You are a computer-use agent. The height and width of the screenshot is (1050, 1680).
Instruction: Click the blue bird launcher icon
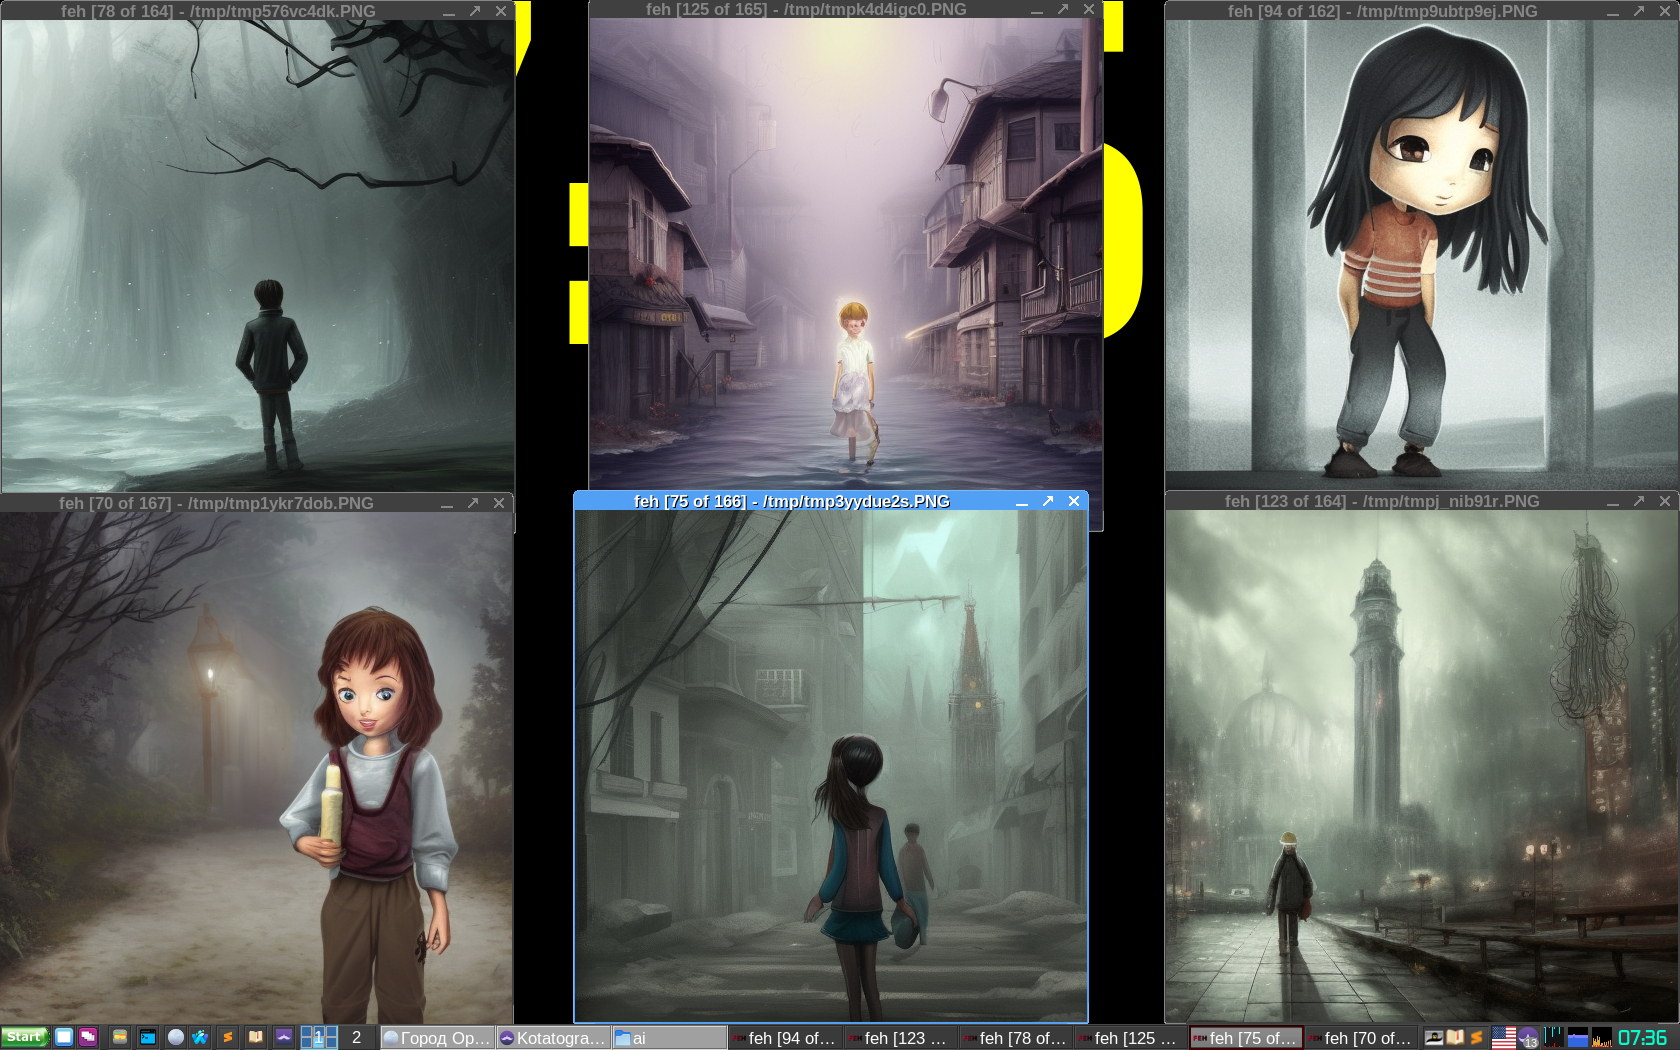pyautogui.click(x=201, y=1038)
